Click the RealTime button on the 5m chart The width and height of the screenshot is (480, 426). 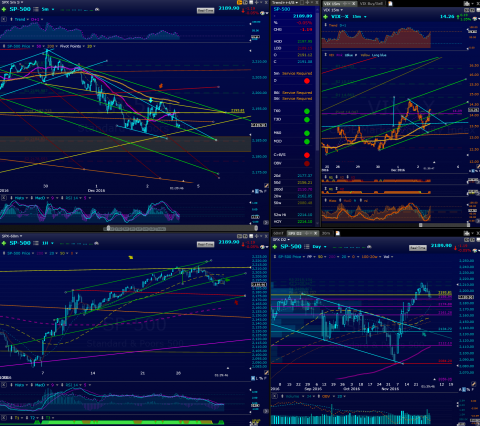[205, 11]
